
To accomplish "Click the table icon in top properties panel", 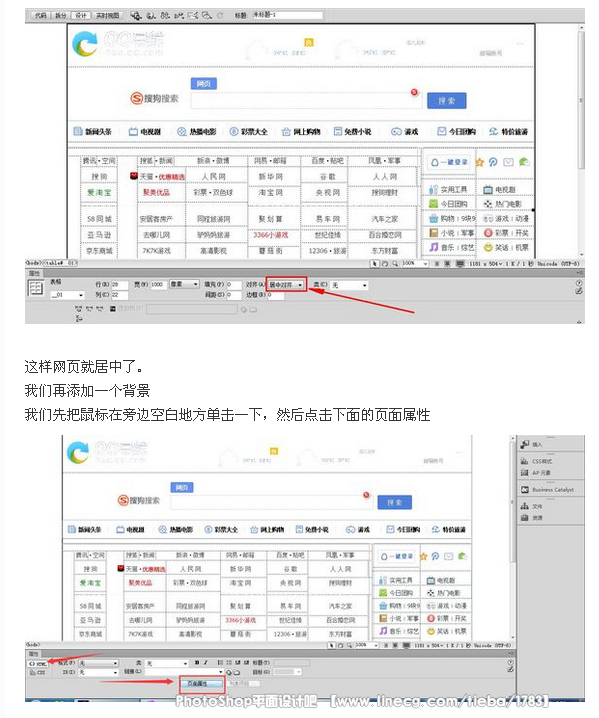I will click(x=36, y=288).
